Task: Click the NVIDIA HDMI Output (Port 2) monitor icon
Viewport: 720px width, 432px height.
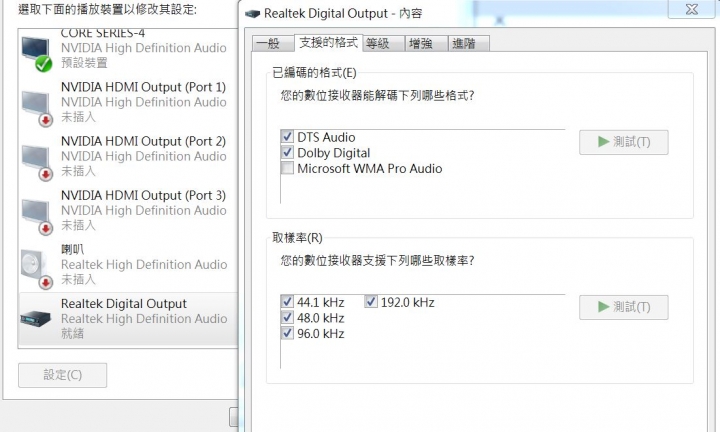Action: click(x=37, y=162)
